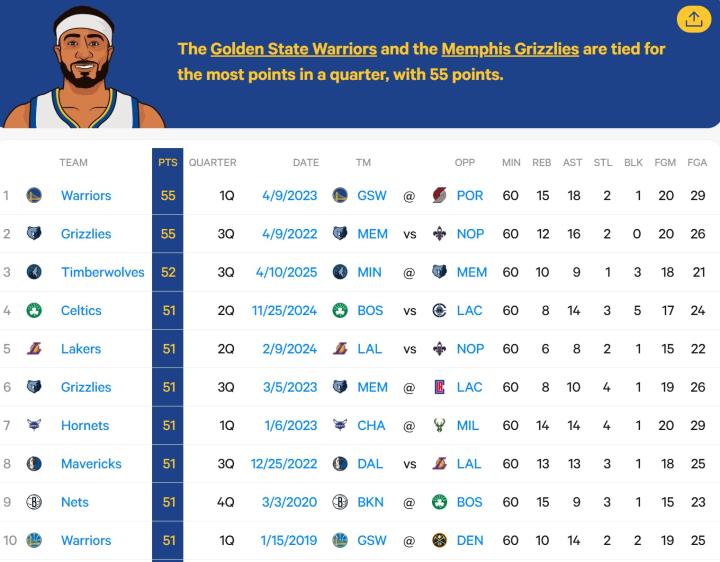720x562 pixels.
Task: Click the Lakers logo in row 5
Action: coord(34,349)
